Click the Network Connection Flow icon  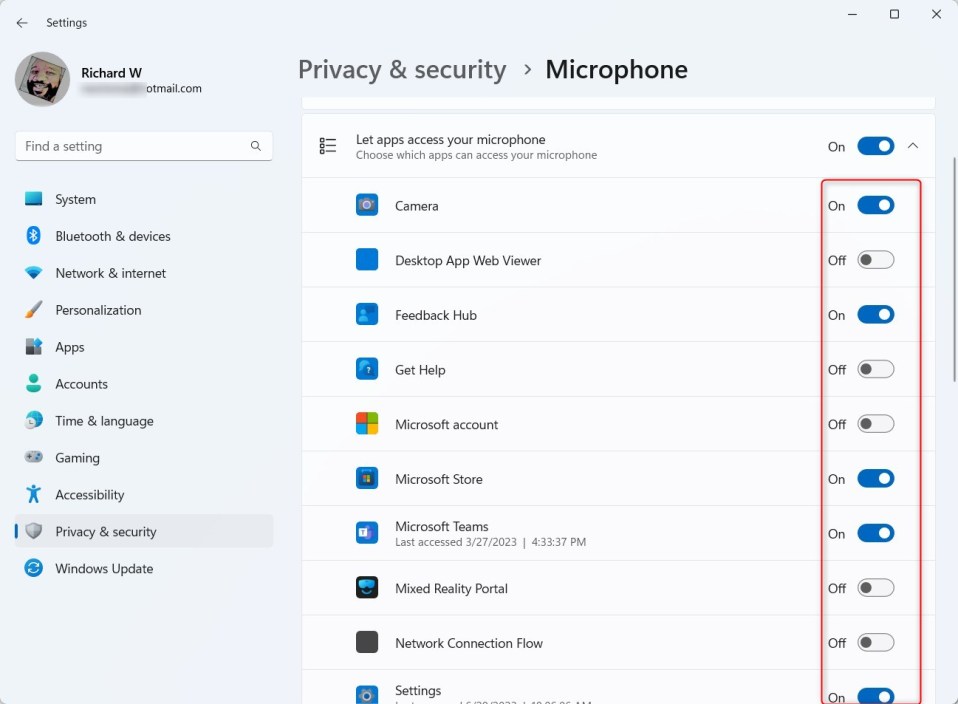pos(367,642)
